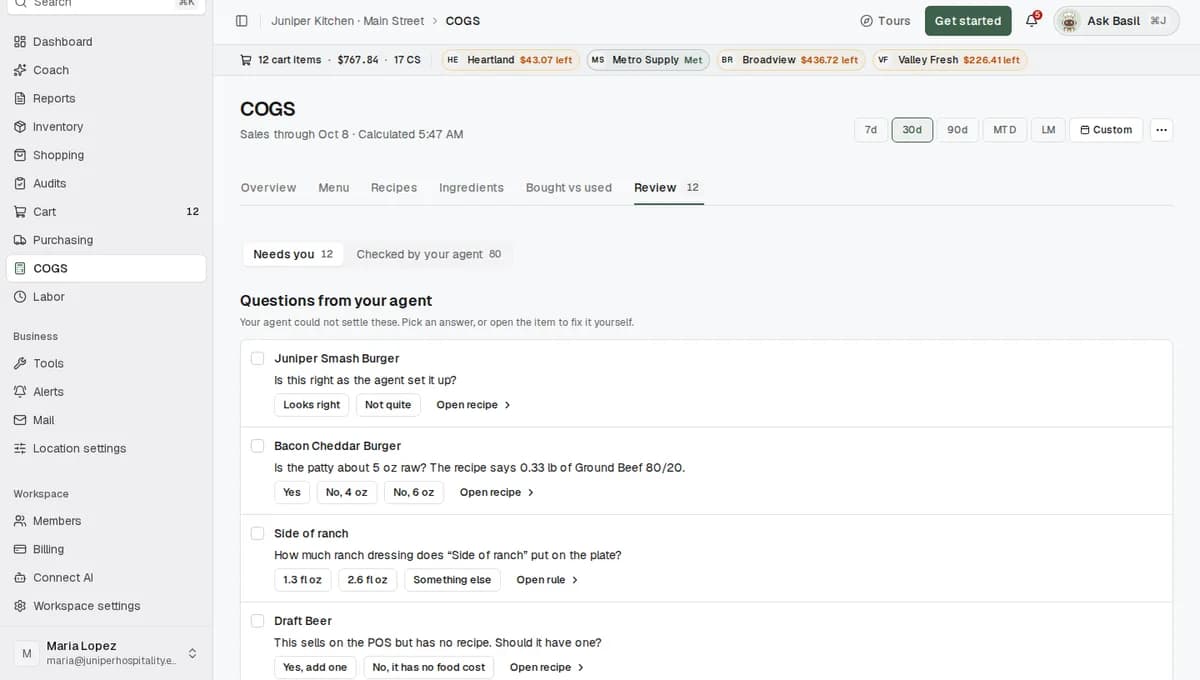Click the Inventory box icon
The image size is (1200, 680).
[x=20, y=127]
